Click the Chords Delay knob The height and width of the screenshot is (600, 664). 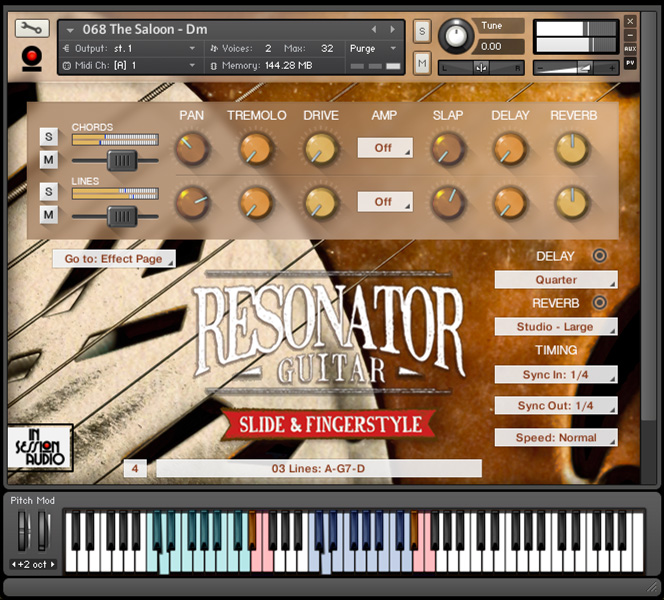tap(510, 148)
